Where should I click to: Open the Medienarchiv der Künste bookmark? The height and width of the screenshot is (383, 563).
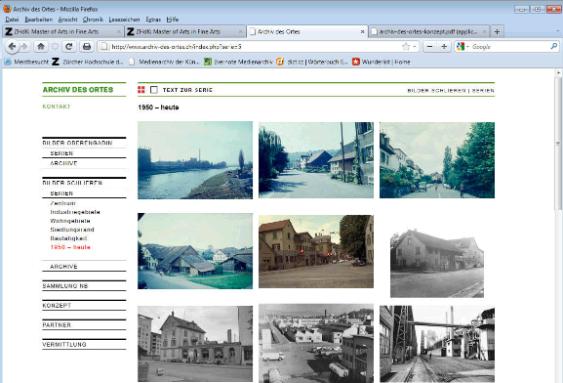coord(164,62)
